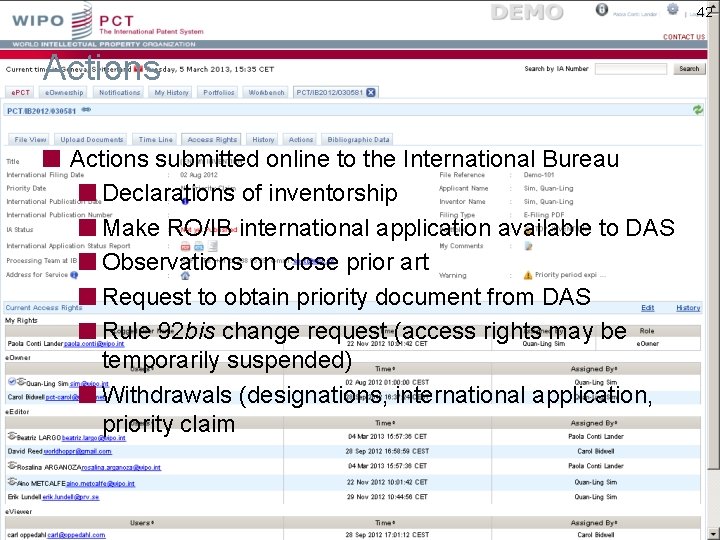Screen dimensions: 720x540
Task: Click the Search button
Action: [x=689, y=69]
